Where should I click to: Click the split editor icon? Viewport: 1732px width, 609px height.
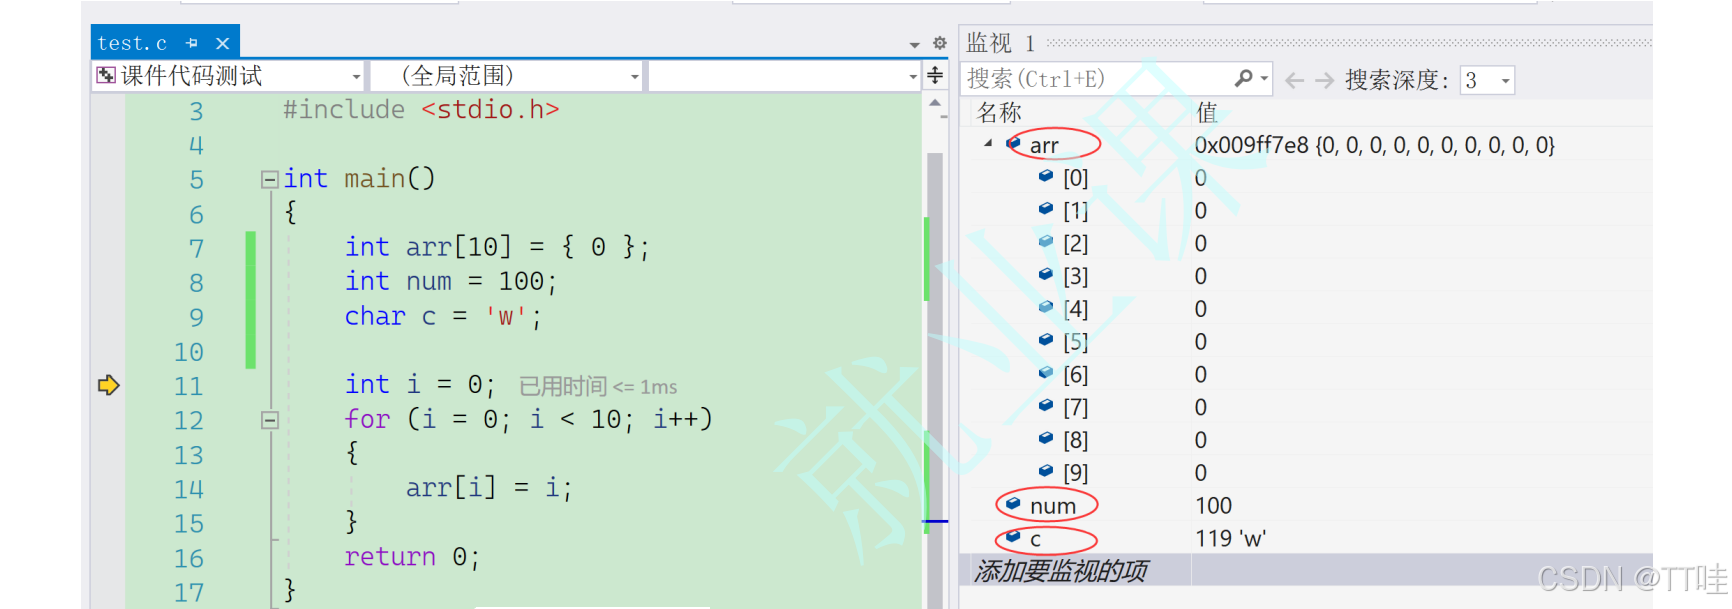[x=935, y=75]
